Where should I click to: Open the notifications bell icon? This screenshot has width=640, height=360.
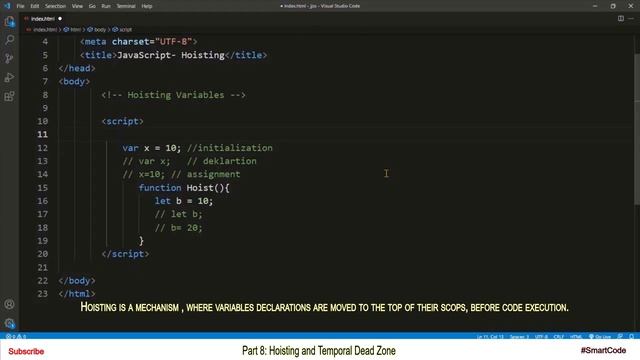(x=631, y=337)
